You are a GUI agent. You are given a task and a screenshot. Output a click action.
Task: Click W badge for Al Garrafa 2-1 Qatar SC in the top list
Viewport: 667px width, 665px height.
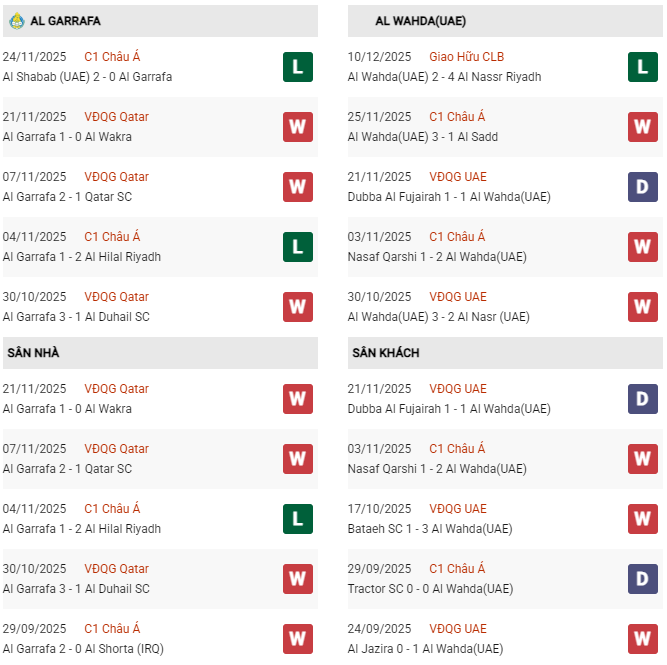coord(298,187)
